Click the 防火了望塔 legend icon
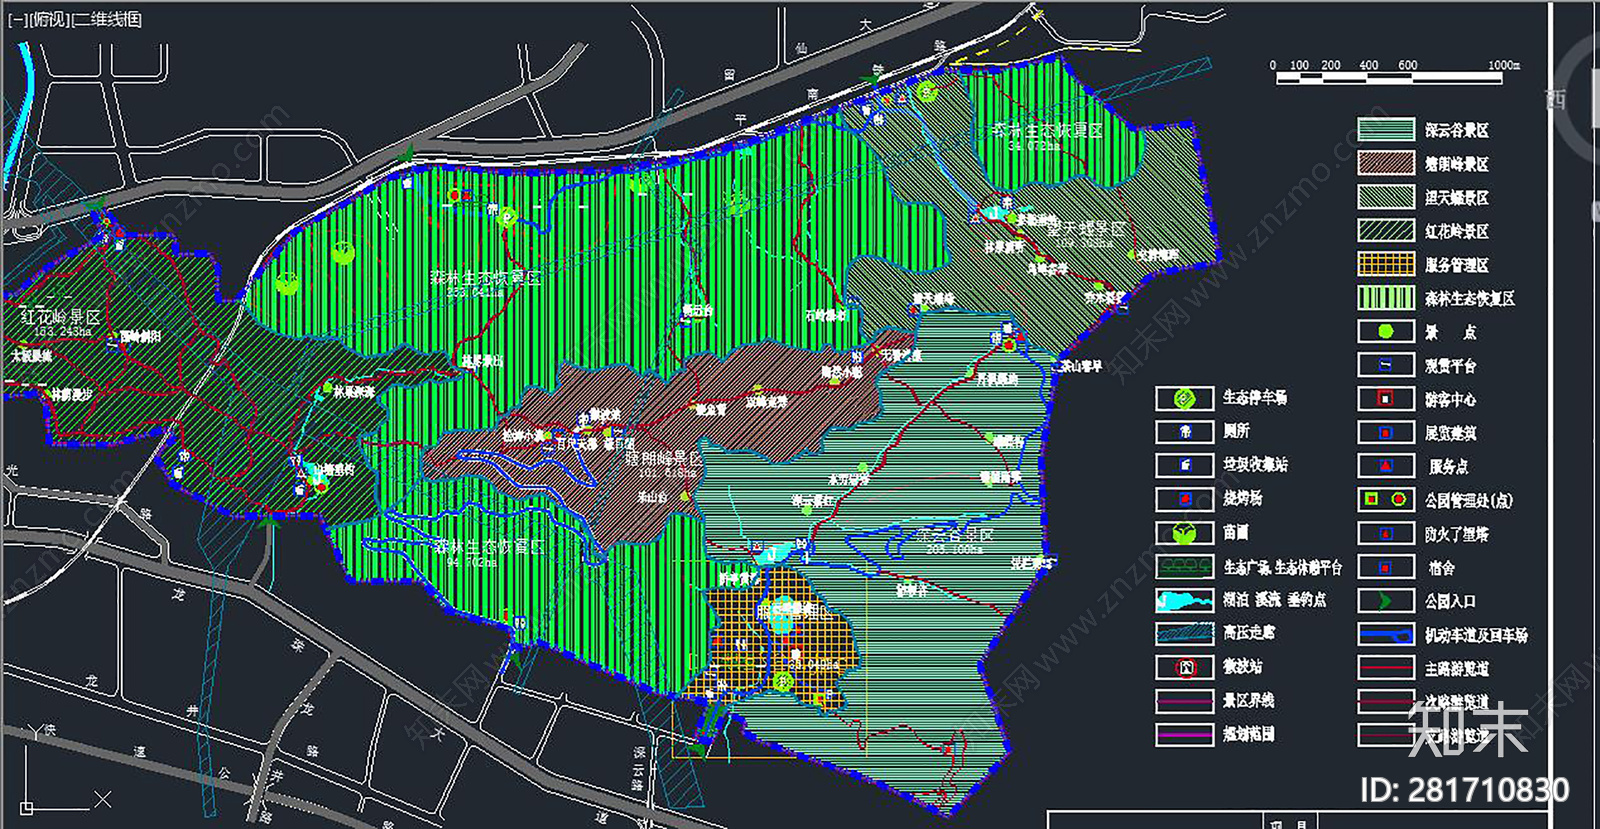Viewport: 1600px width, 829px height. (x=1385, y=533)
